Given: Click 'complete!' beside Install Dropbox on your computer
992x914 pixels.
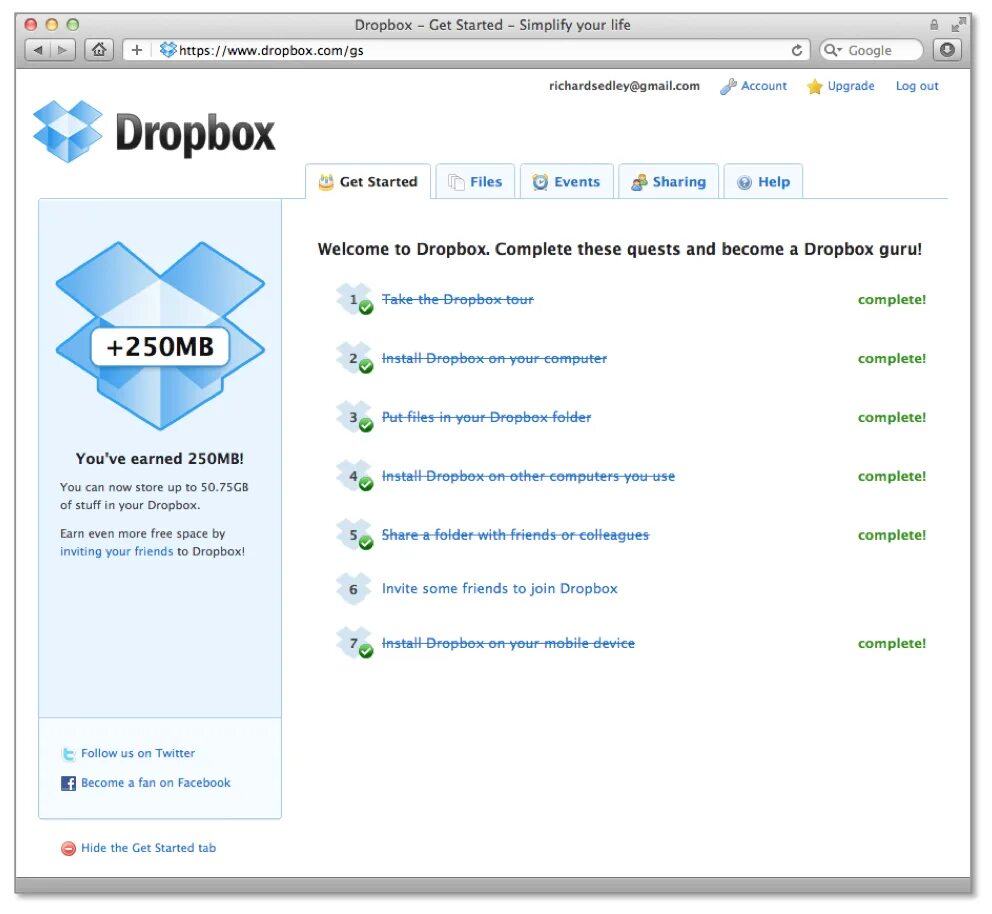Looking at the screenshot, I should click(x=892, y=358).
